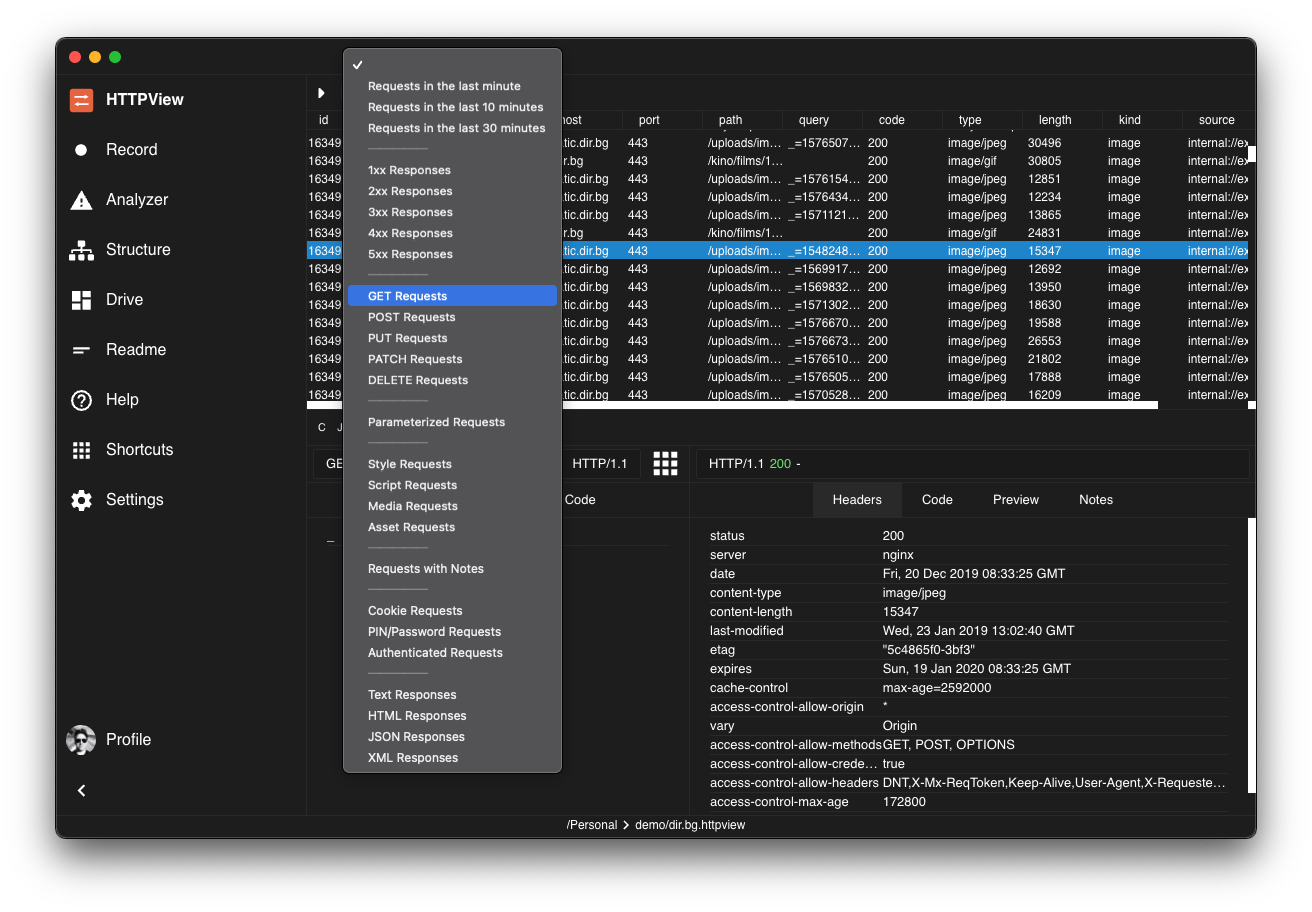Filter by 2xx Responses
This screenshot has width=1312, height=912.
coord(452,191)
